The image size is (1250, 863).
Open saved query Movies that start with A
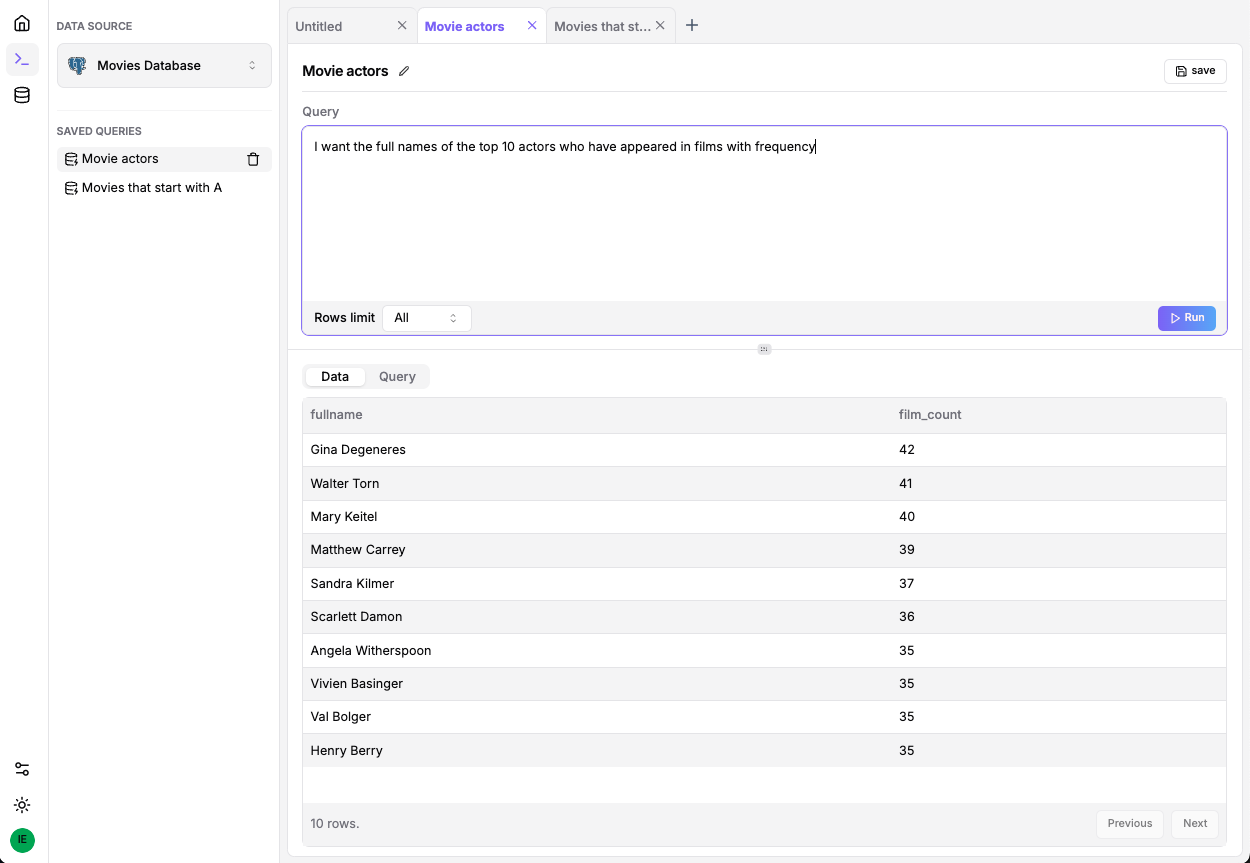(x=152, y=188)
